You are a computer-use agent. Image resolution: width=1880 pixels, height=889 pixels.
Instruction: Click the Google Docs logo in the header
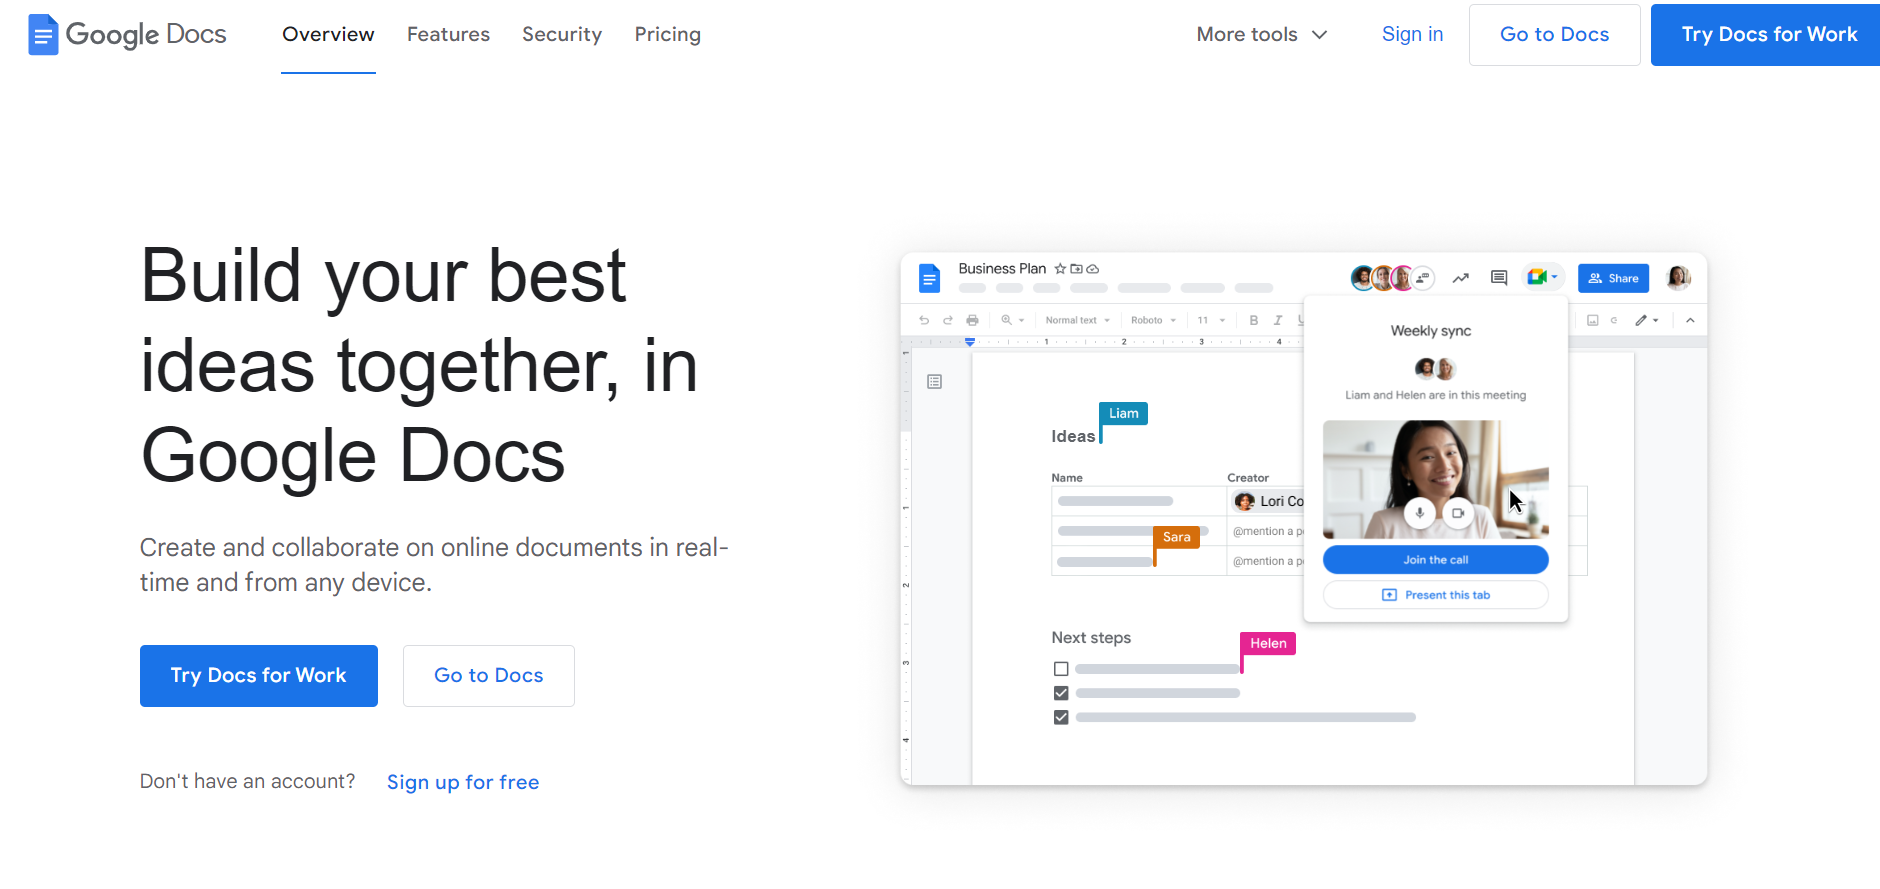127,34
